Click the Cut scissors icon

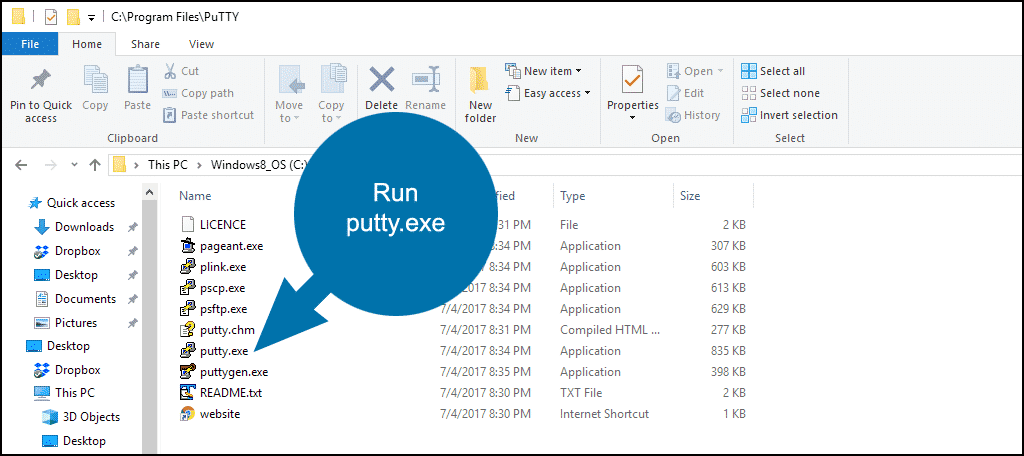point(170,71)
